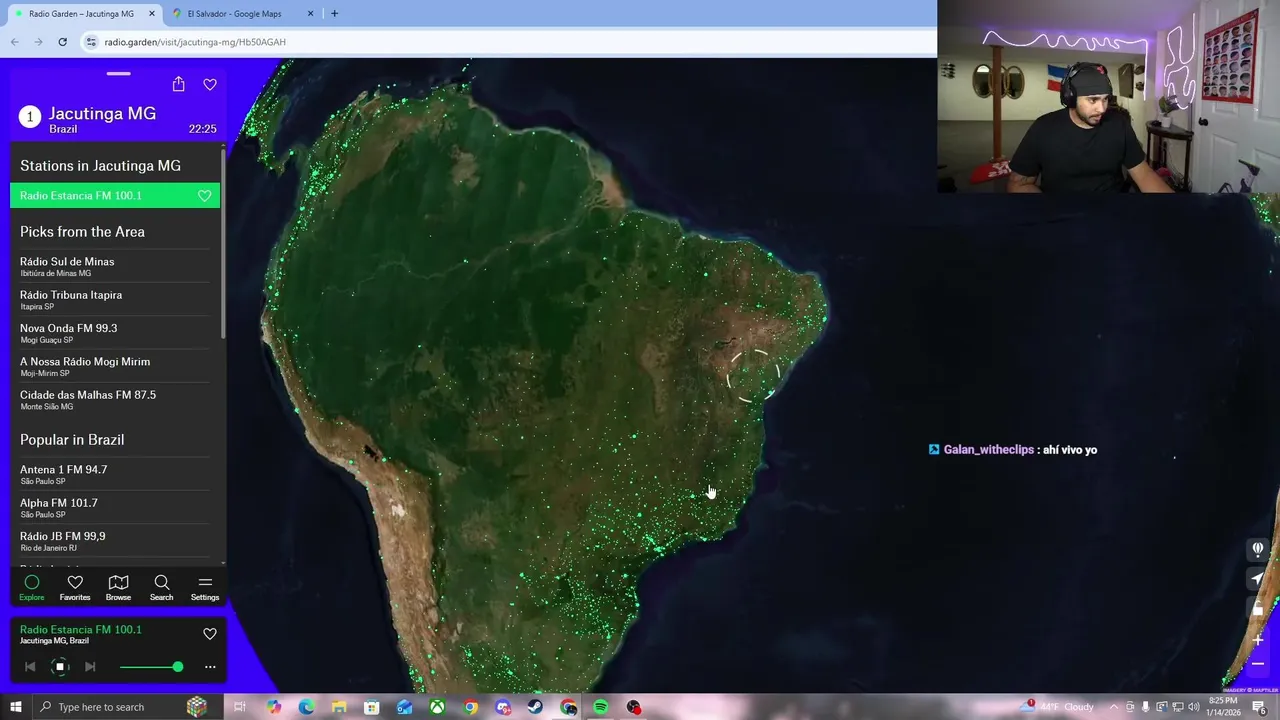Screen dimensions: 1280x720
Task: Open the Search tab
Action: pos(161,588)
